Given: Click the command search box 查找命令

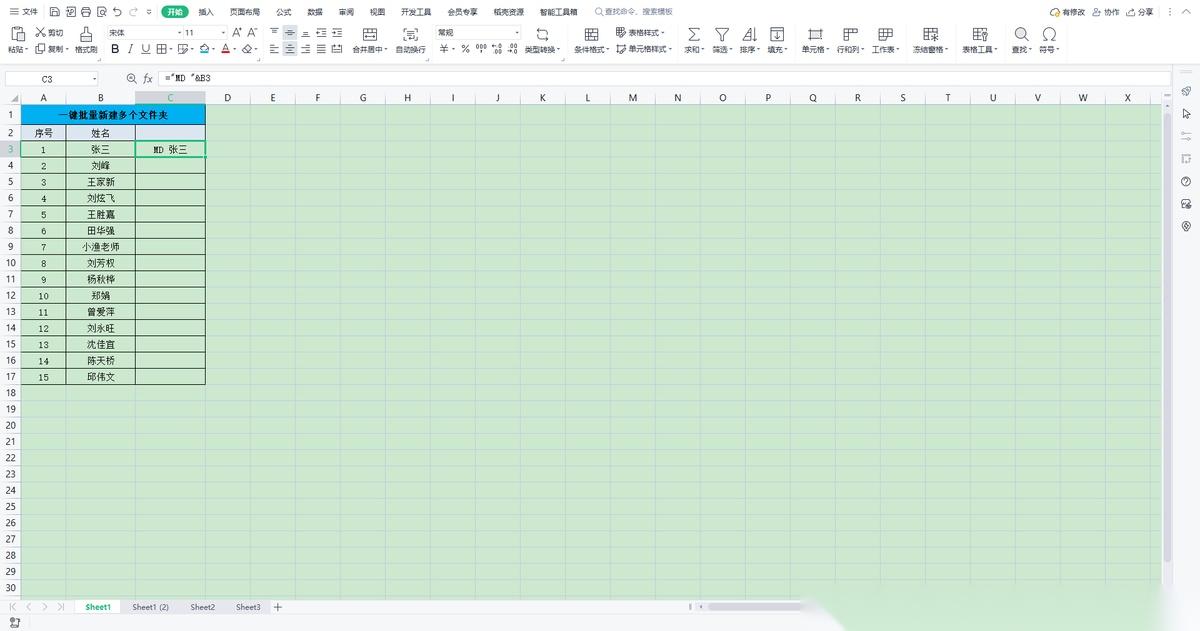Looking at the screenshot, I should tap(634, 12).
